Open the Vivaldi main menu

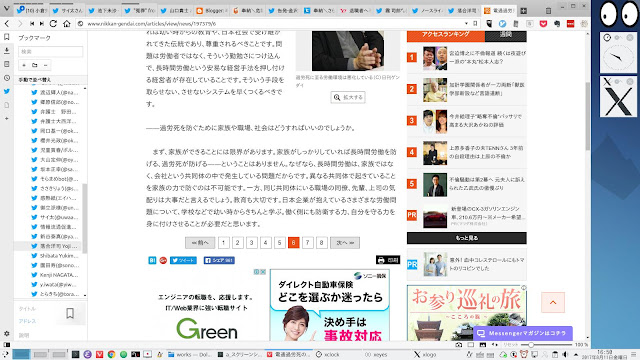point(7,8)
